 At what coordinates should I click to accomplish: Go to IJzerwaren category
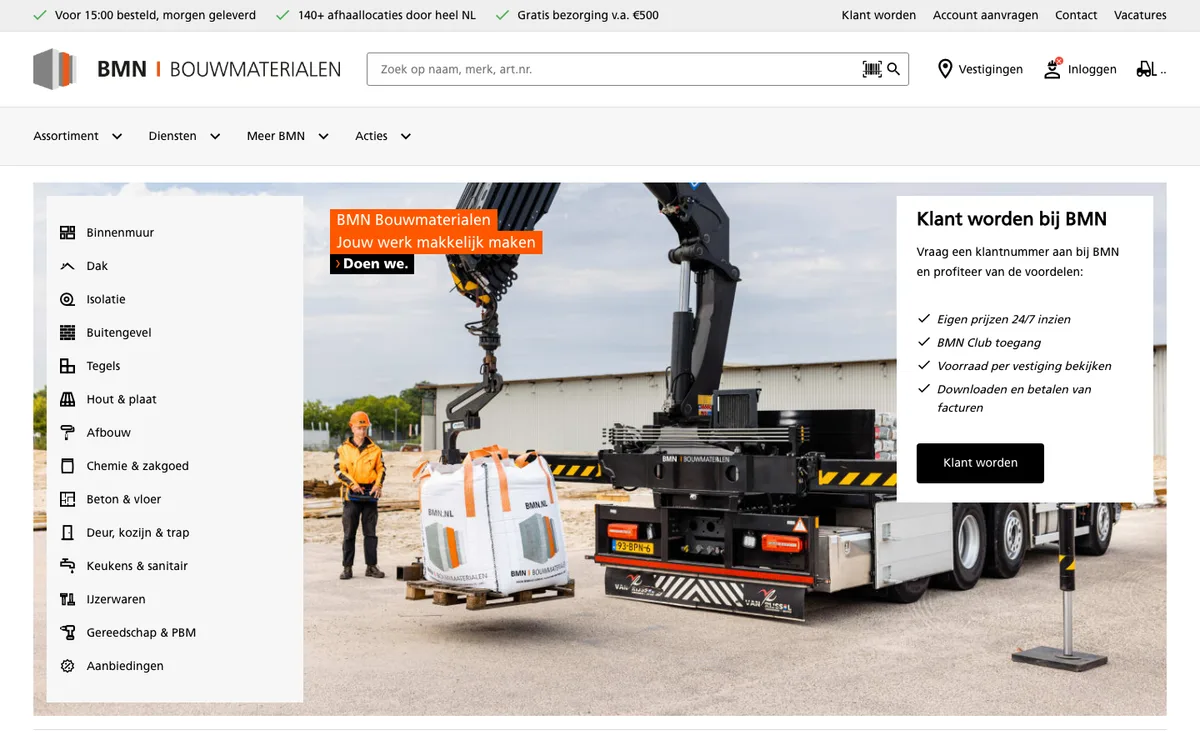coord(116,599)
